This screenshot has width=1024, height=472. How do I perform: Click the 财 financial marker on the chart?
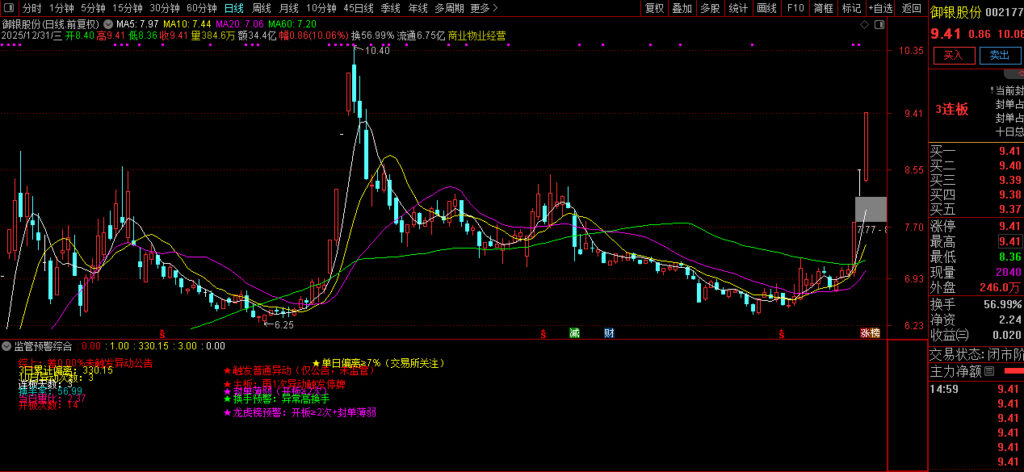coord(609,332)
